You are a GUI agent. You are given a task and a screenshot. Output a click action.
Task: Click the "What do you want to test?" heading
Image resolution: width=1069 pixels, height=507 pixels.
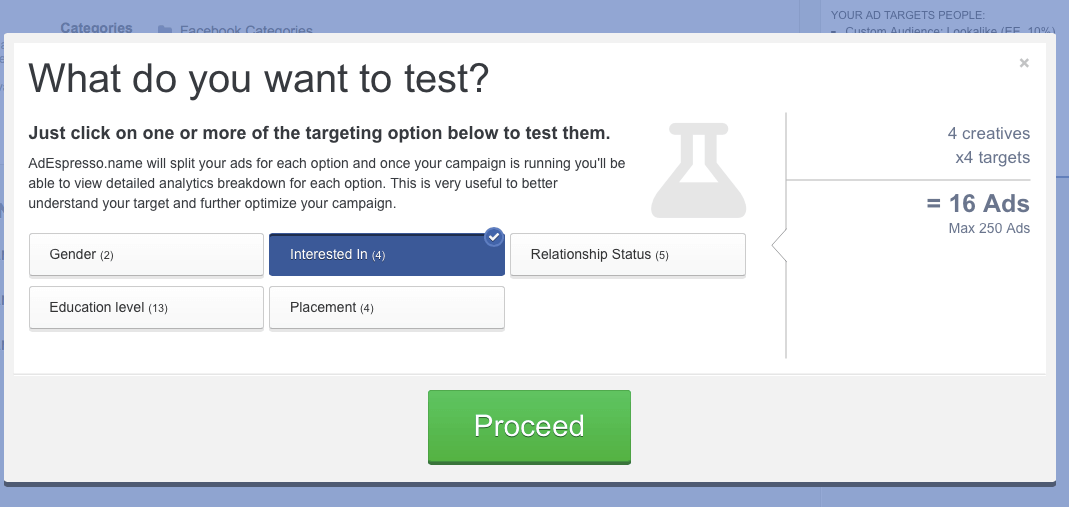[x=259, y=78]
